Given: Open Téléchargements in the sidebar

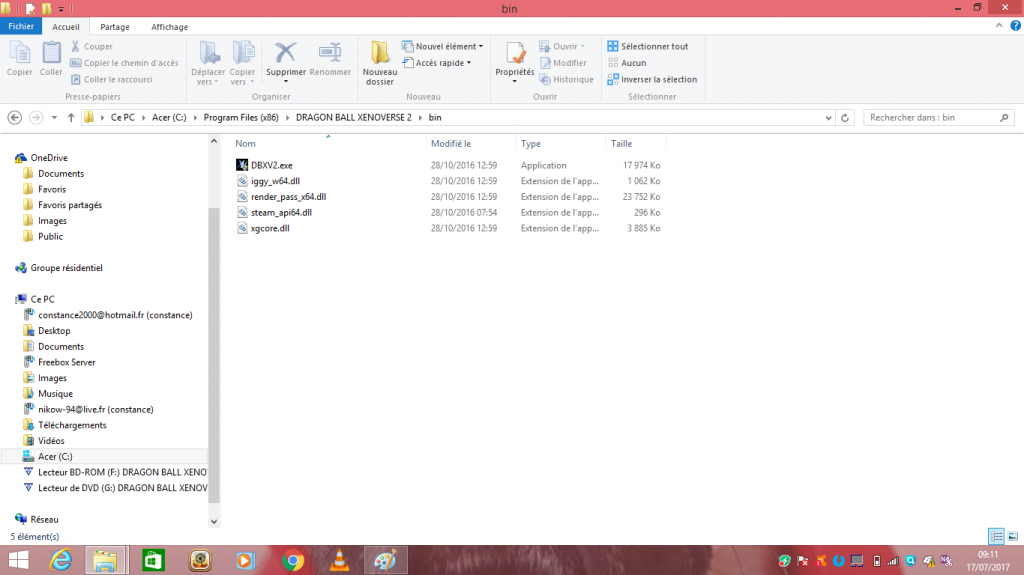Looking at the screenshot, I should click(x=72, y=425).
